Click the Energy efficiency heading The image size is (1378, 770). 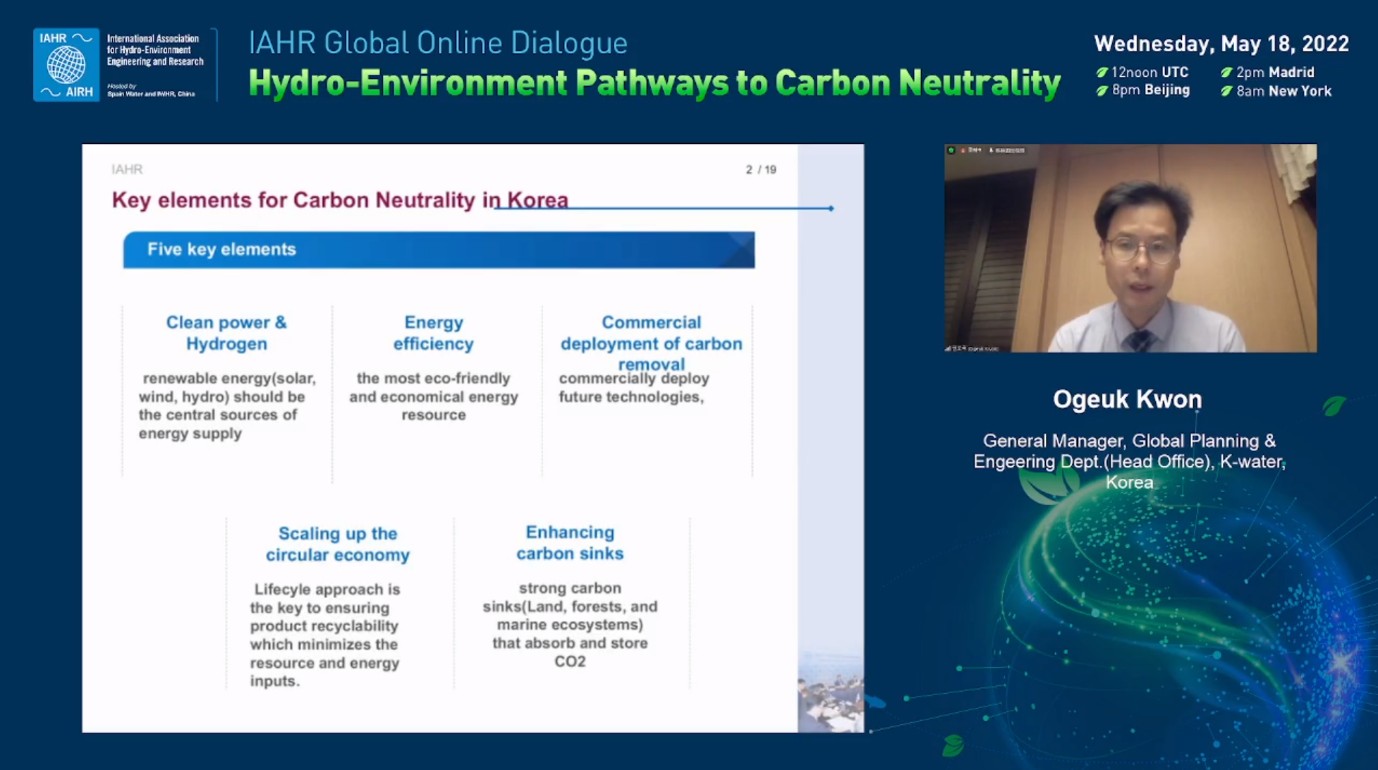pos(433,333)
